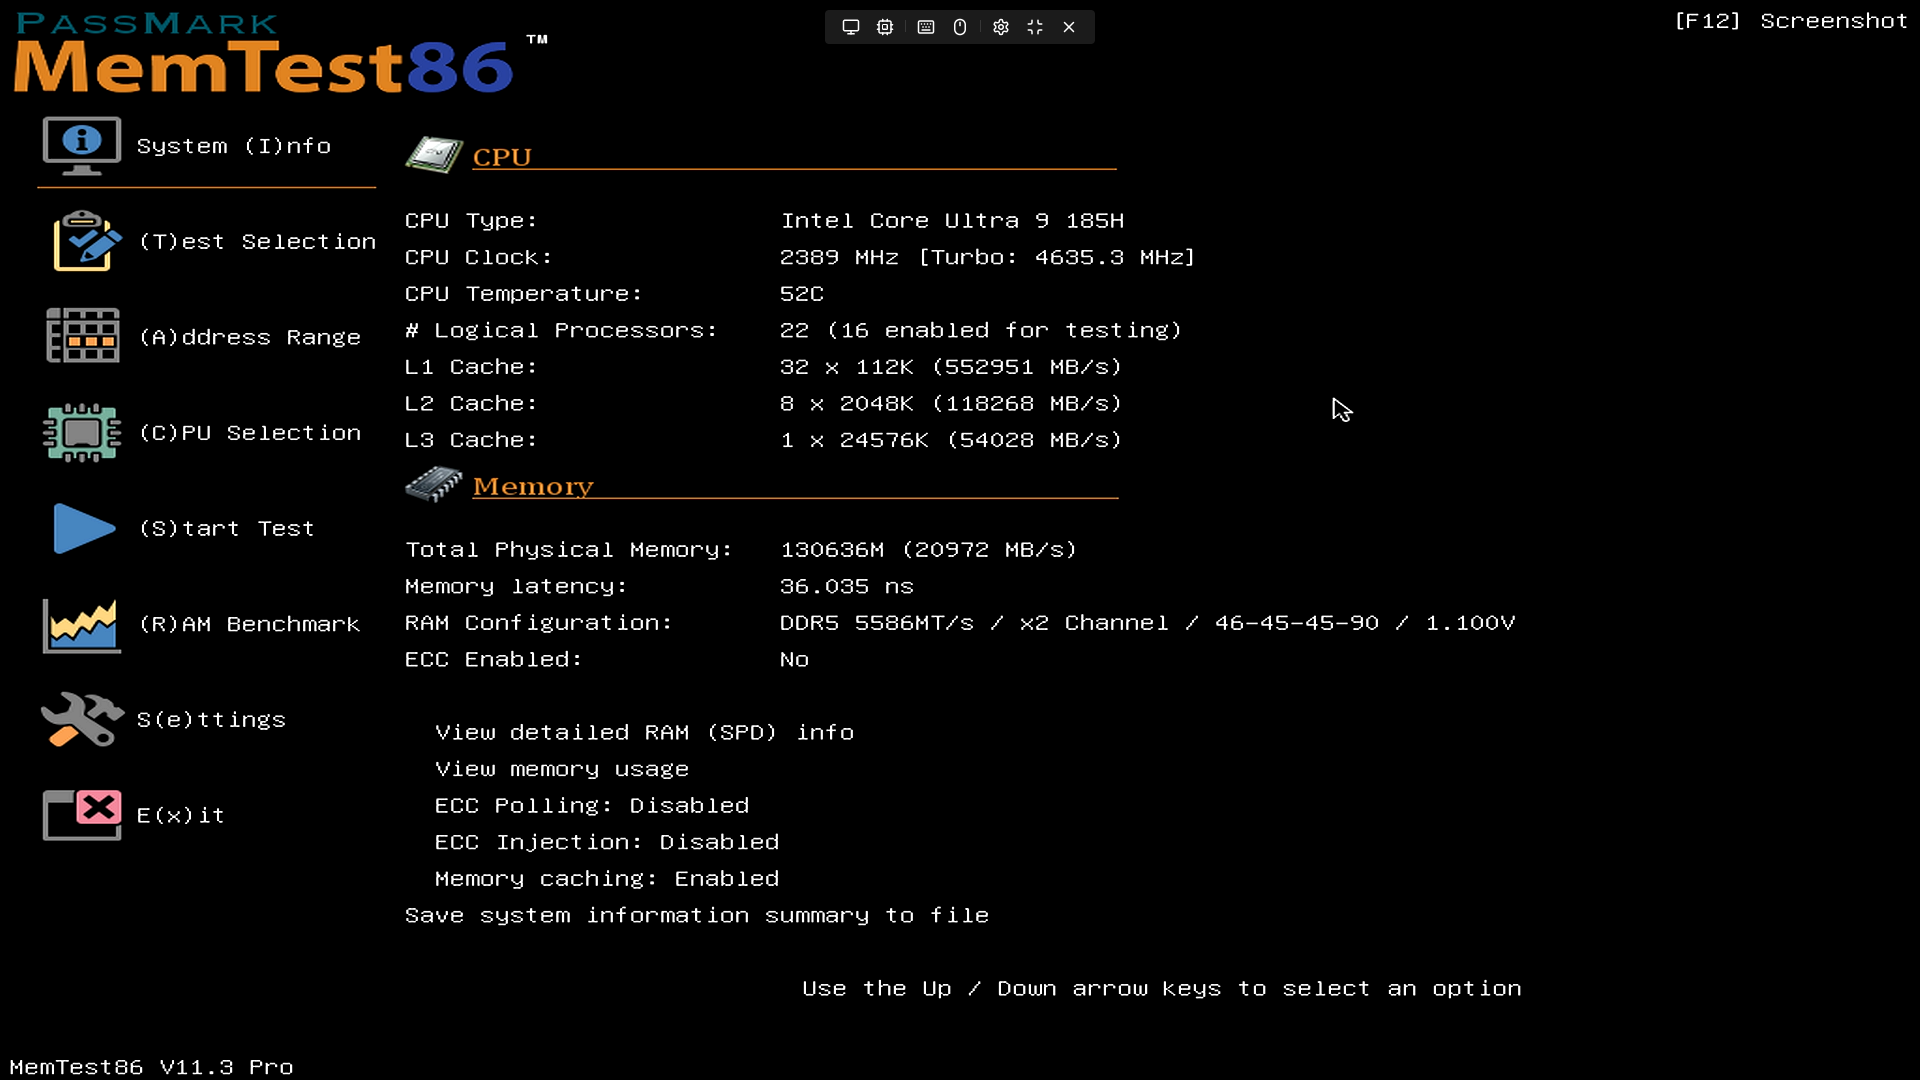Viewport: 1920px width, 1080px height.
Task: Click Save system information summary to file
Action: [x=696, y=916]
